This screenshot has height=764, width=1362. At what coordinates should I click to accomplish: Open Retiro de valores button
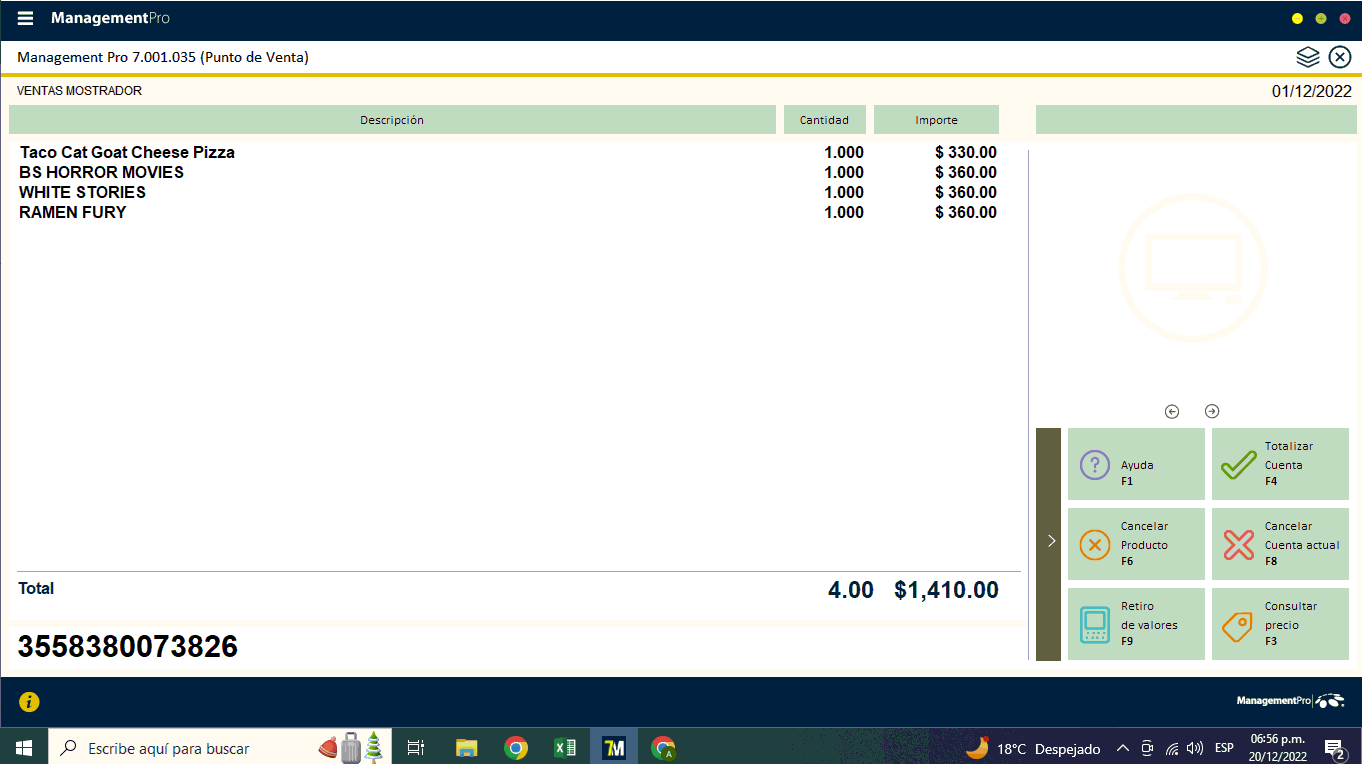click(x=1136, y=624)
